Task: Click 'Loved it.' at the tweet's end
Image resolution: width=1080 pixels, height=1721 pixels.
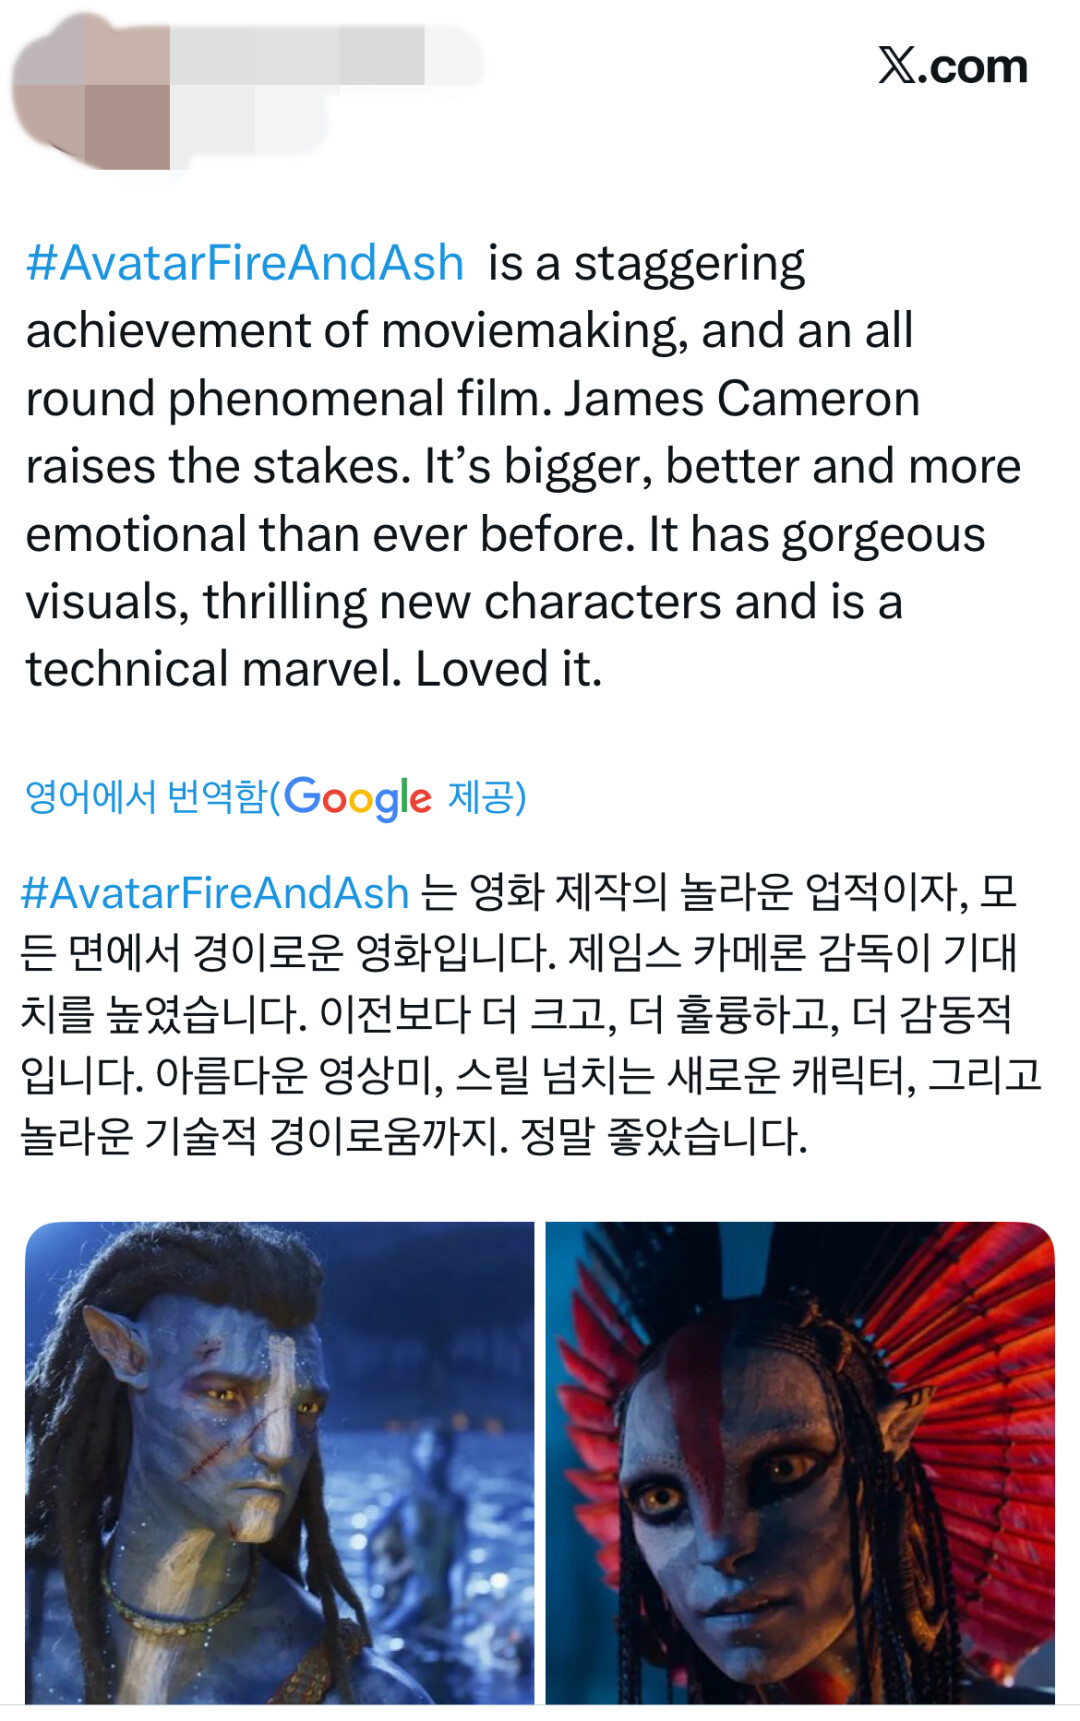Action: pos(509,669)
